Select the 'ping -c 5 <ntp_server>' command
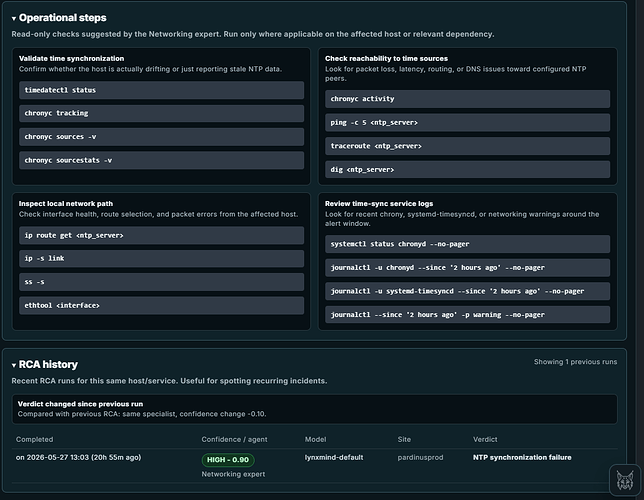The height and width of the screenshot is (500, 644). [x=467, y=122]
